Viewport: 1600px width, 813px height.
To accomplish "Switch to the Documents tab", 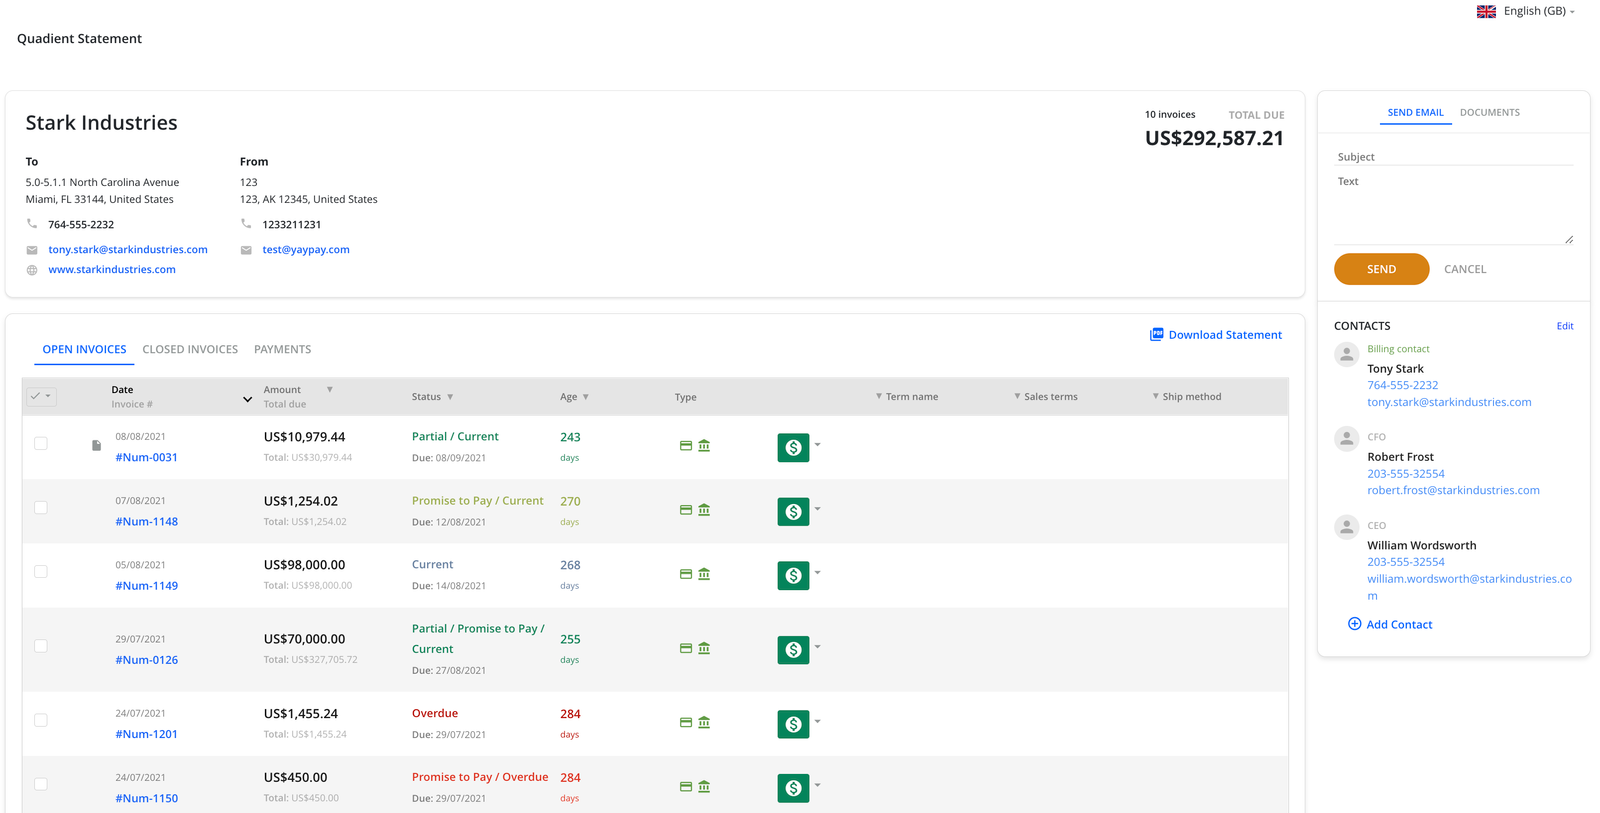I will [x=1489, y=112].
